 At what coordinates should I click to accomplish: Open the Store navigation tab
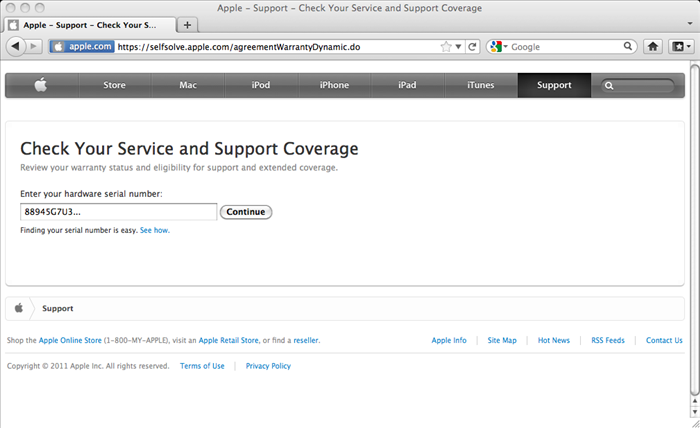coord(114,85)
